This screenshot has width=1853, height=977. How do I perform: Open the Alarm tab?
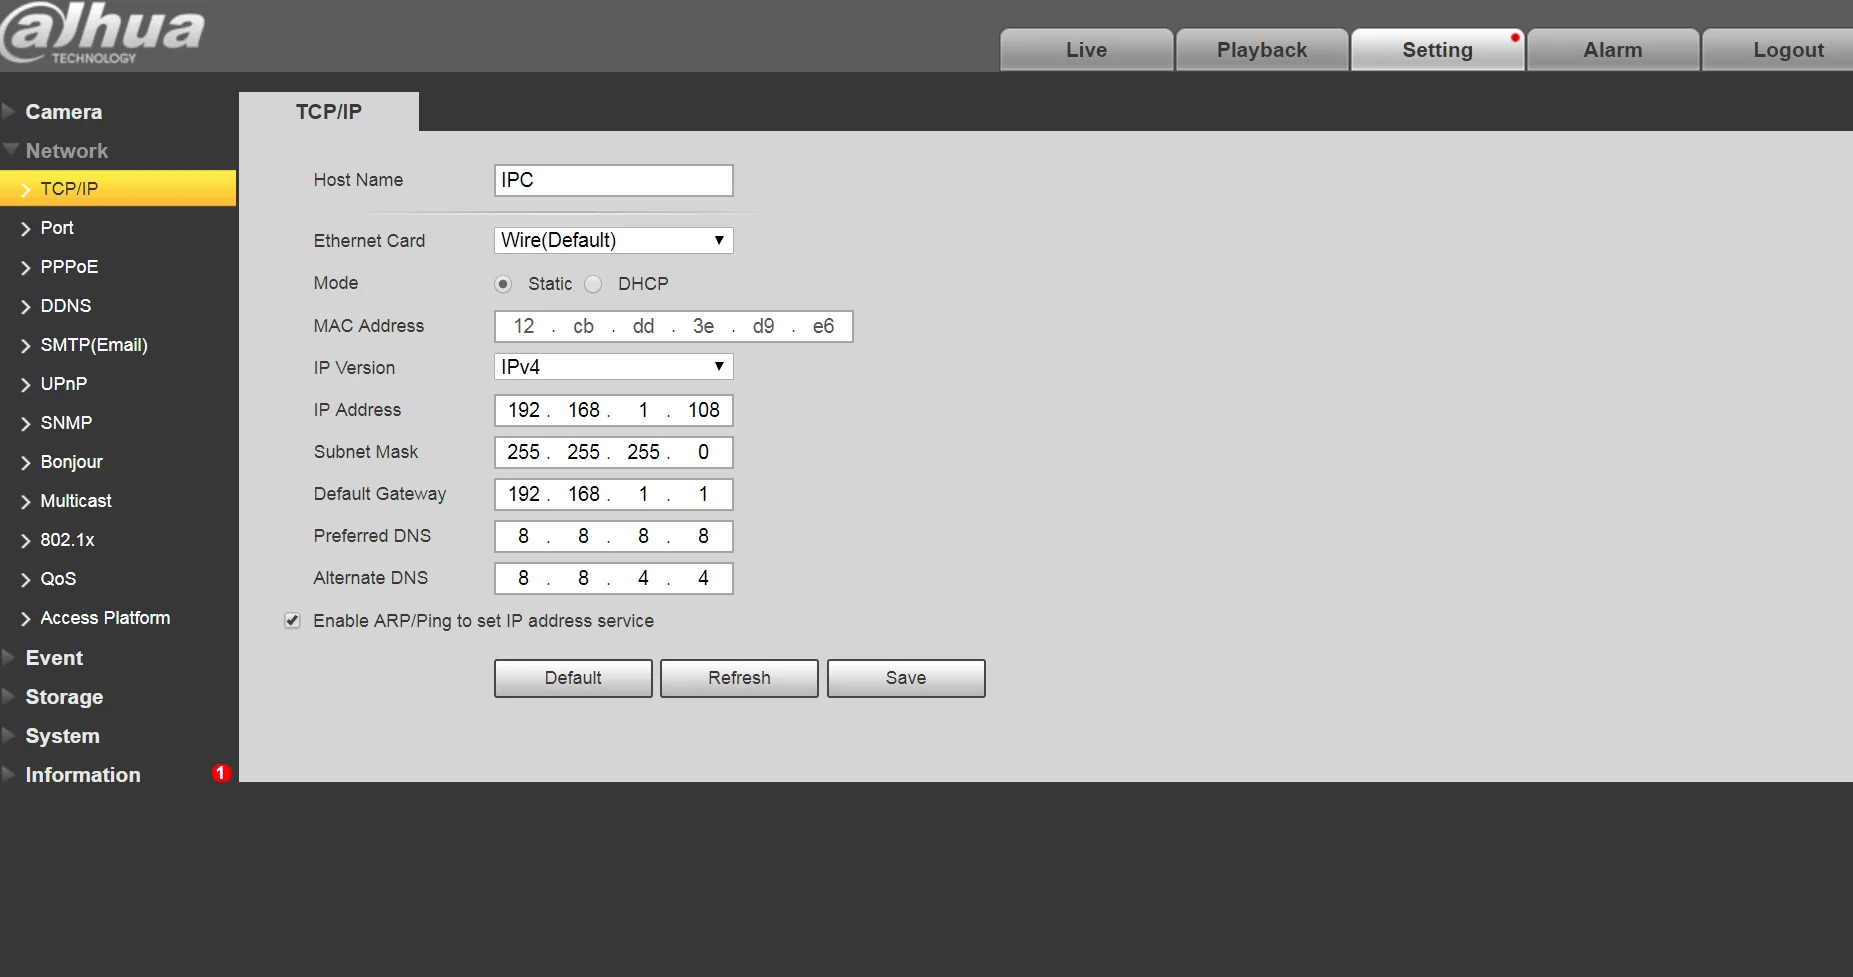point(1613,50)
